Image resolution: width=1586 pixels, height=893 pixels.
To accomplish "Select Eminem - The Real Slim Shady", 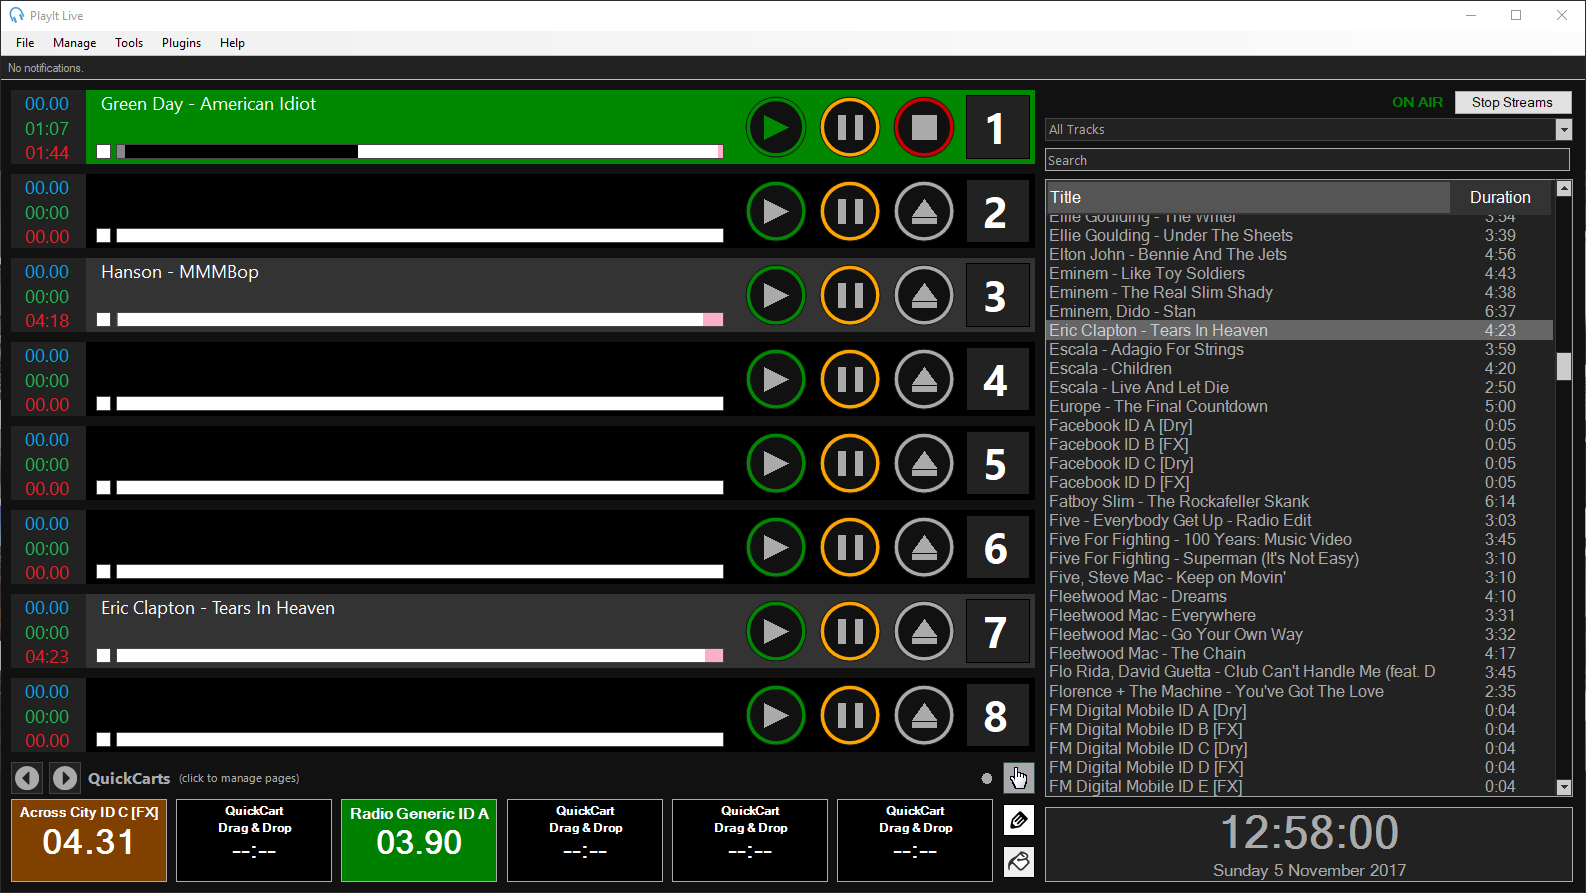I will (x=1299, y=292).
